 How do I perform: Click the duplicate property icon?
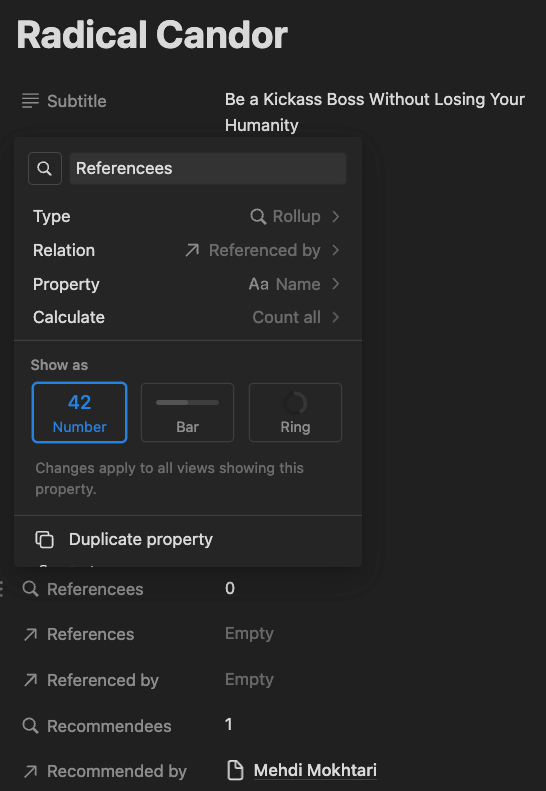(44, 539)
